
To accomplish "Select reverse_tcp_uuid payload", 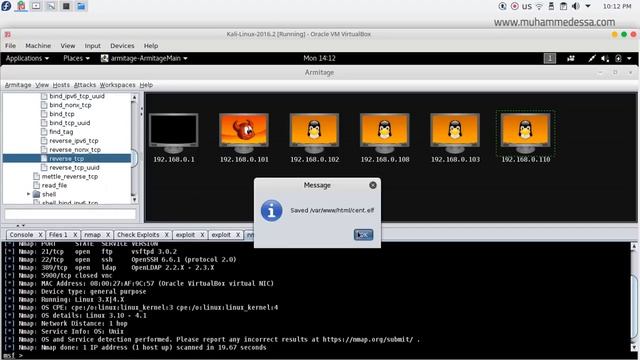I will pos(74,168).
